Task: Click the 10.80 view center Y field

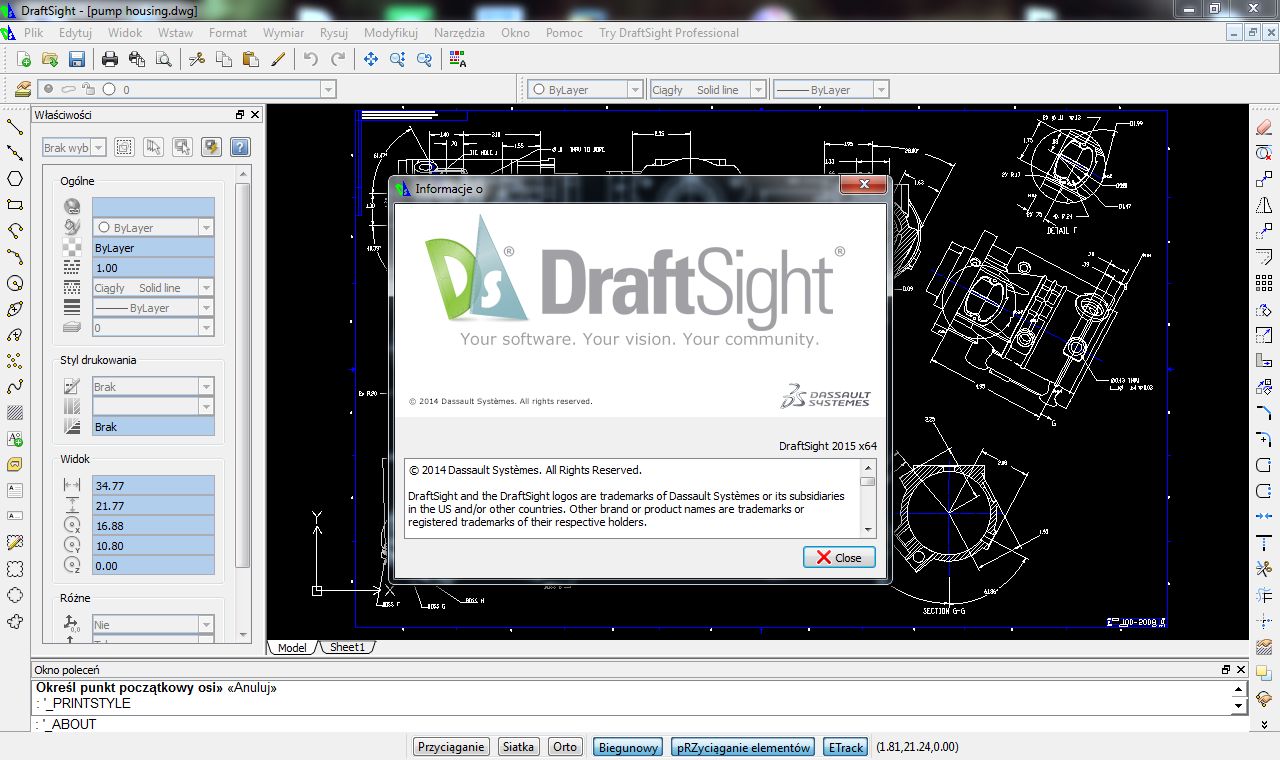Action: pyautogui.click(x=153, y=545)
